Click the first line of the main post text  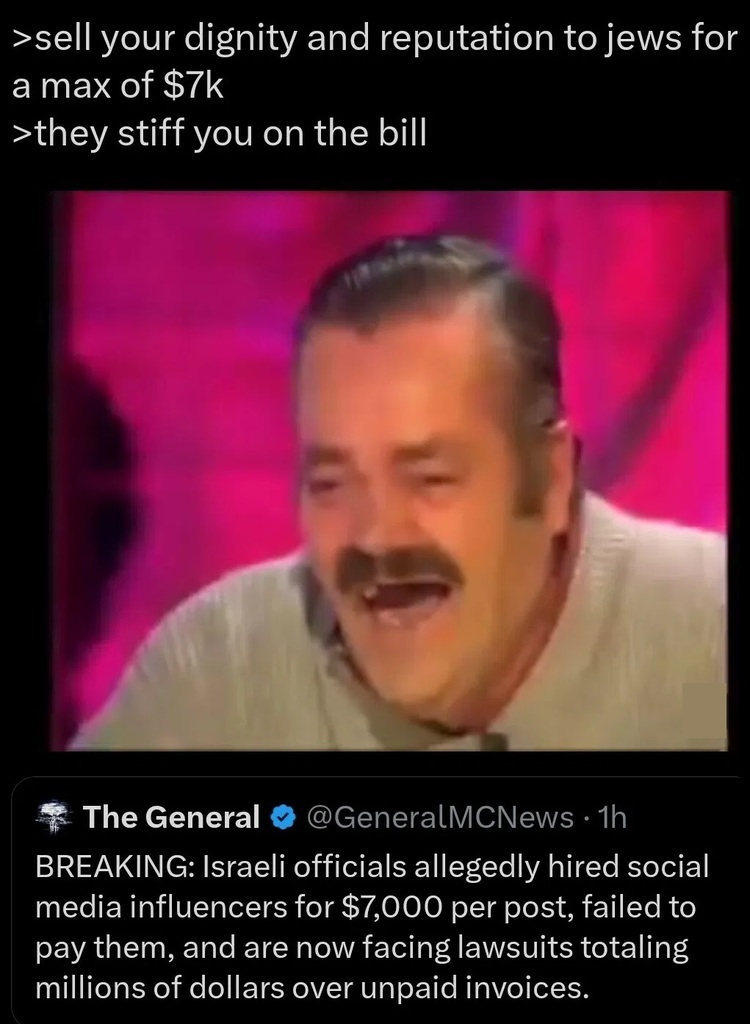click(374, 39)
